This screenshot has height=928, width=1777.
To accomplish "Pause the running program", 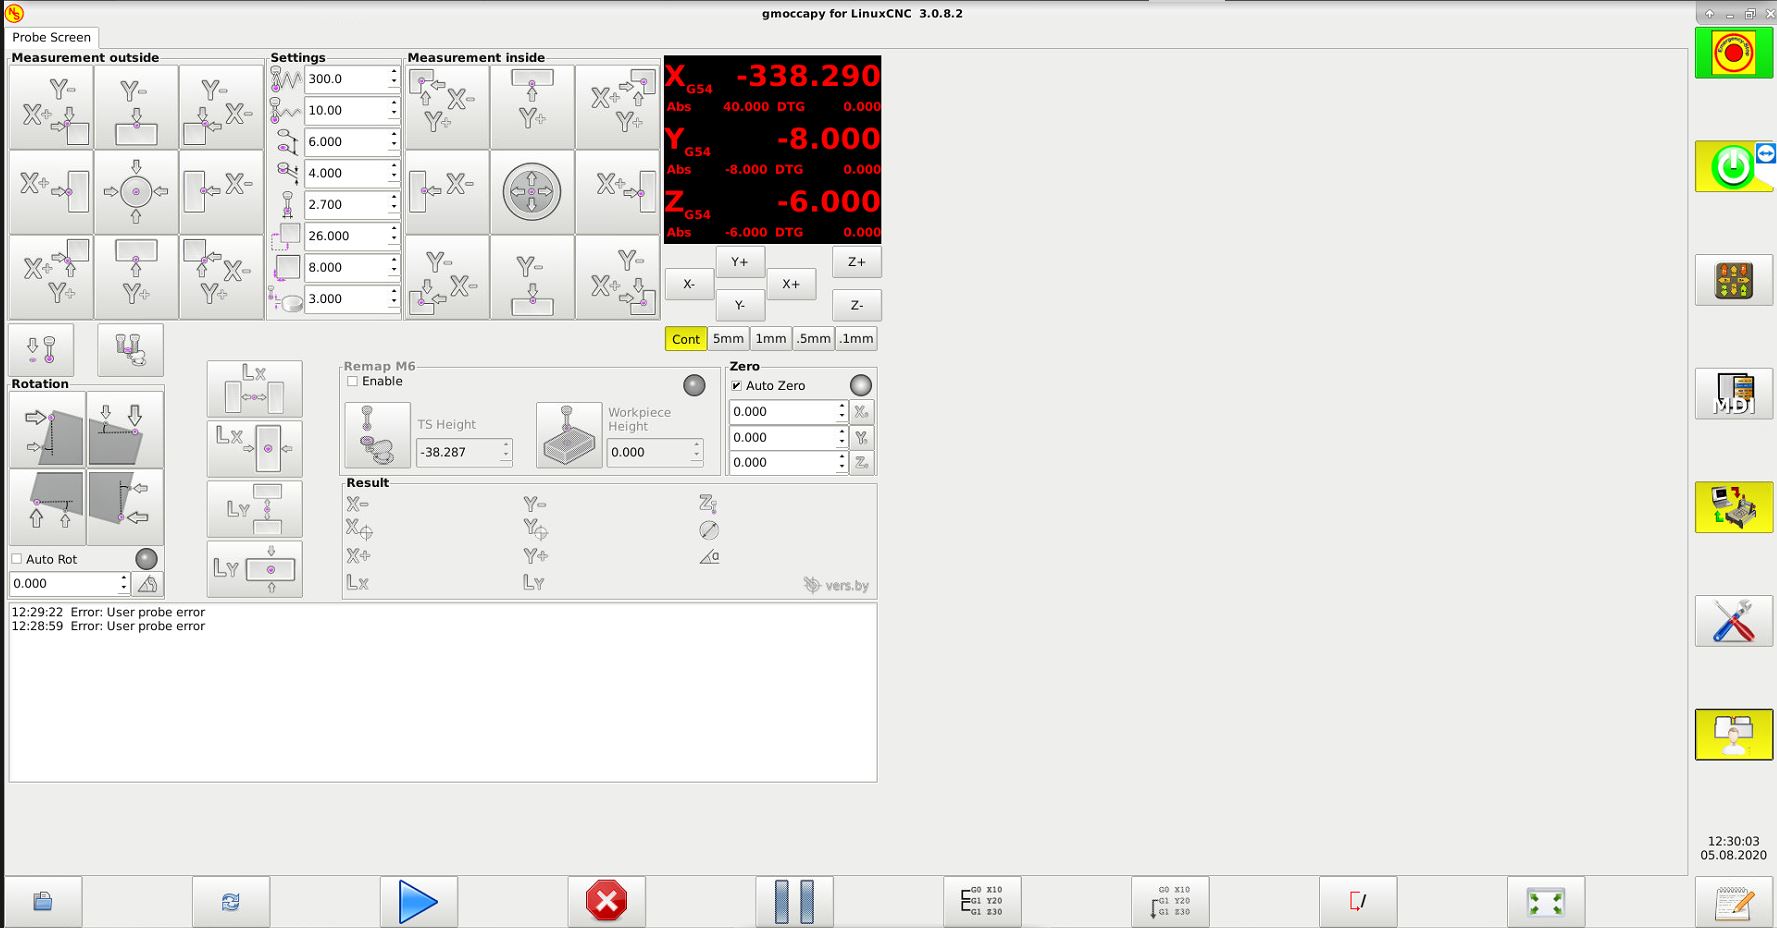I will click(794, 902).
